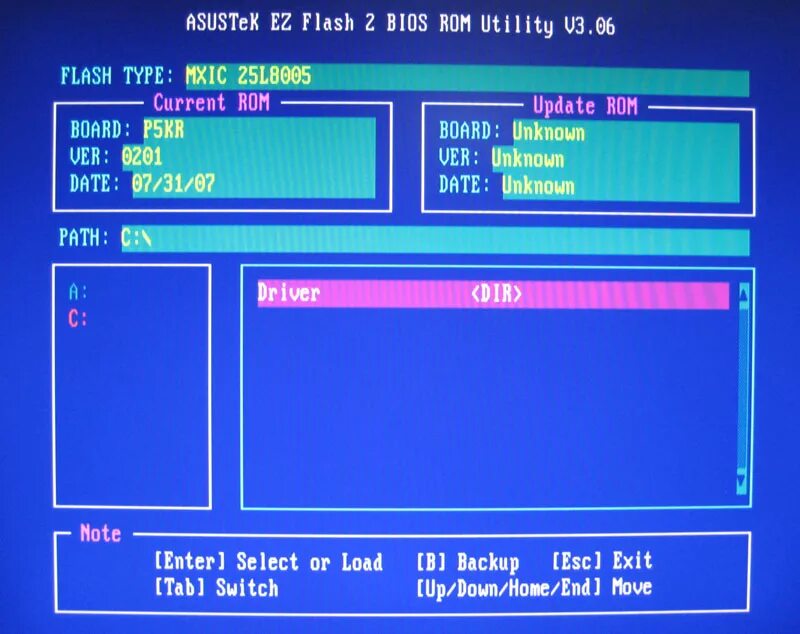Click the [Up/Down/Home/End] Move hint

click(x=534, y=588)
